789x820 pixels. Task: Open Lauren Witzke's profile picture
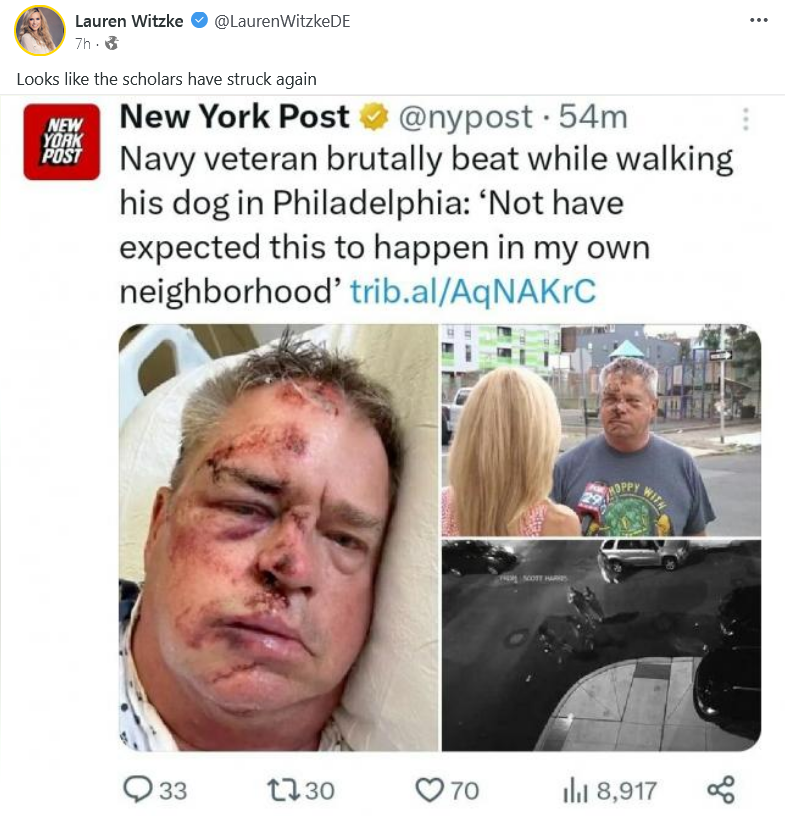pos(40,30)
